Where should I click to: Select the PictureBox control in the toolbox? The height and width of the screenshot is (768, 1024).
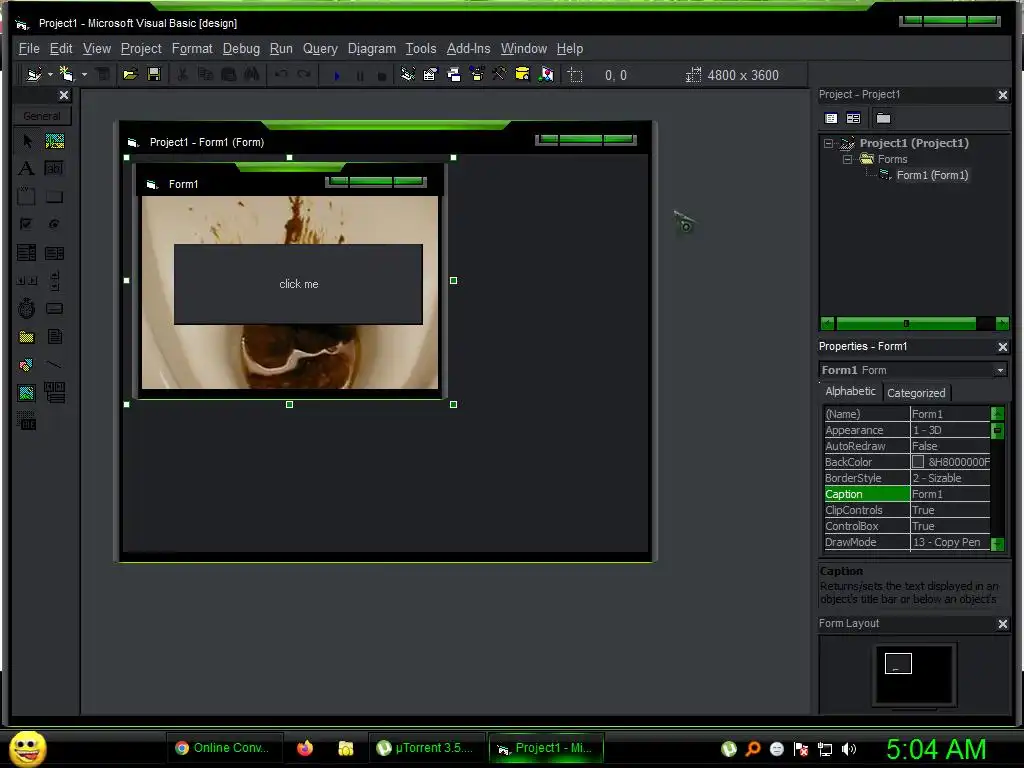(54, 141)
